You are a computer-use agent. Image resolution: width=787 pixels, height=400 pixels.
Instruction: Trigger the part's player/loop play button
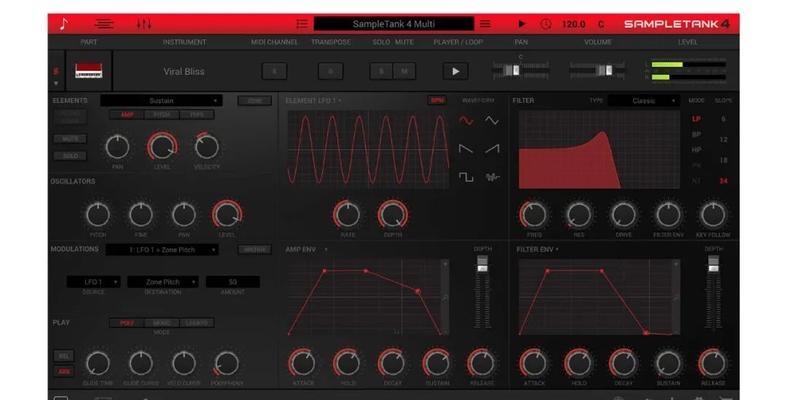tap(455, 71)
